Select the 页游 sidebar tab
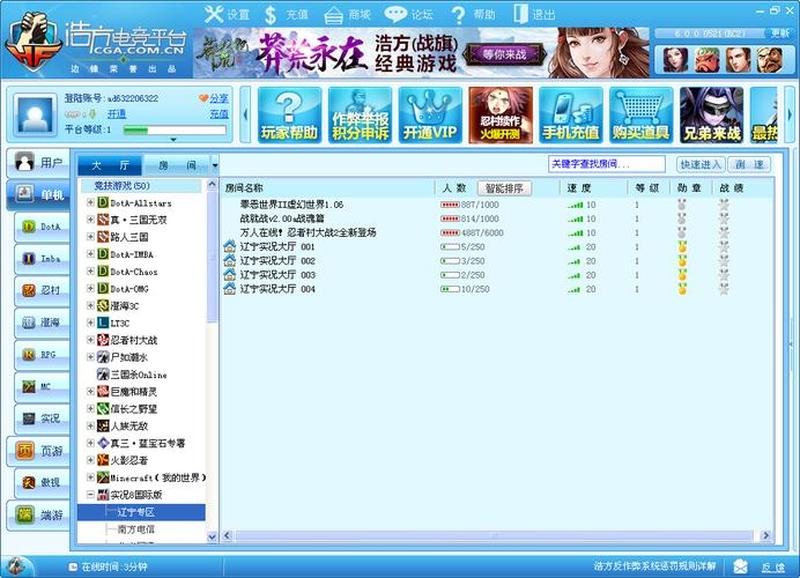The width and height of the screenshot is (800, 578). (39, 450)
